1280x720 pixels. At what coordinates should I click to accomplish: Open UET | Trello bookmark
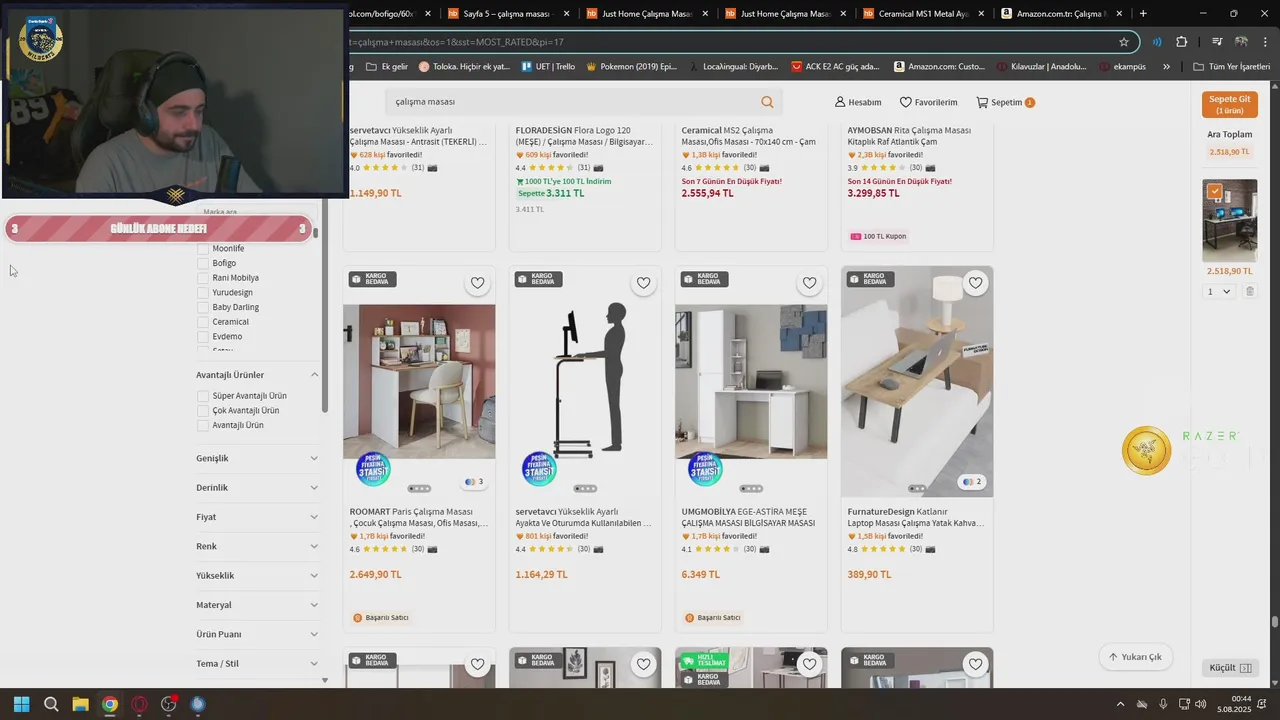click(547, 67)
